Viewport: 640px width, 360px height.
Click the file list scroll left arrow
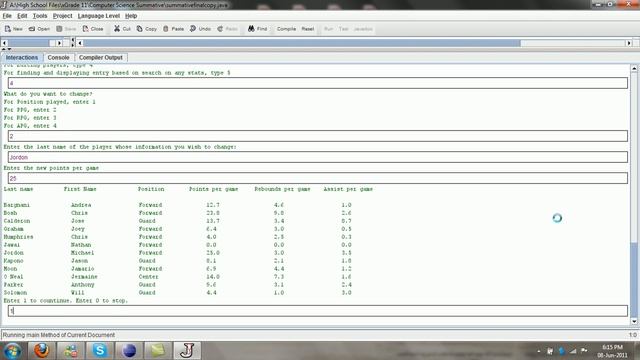4,43
